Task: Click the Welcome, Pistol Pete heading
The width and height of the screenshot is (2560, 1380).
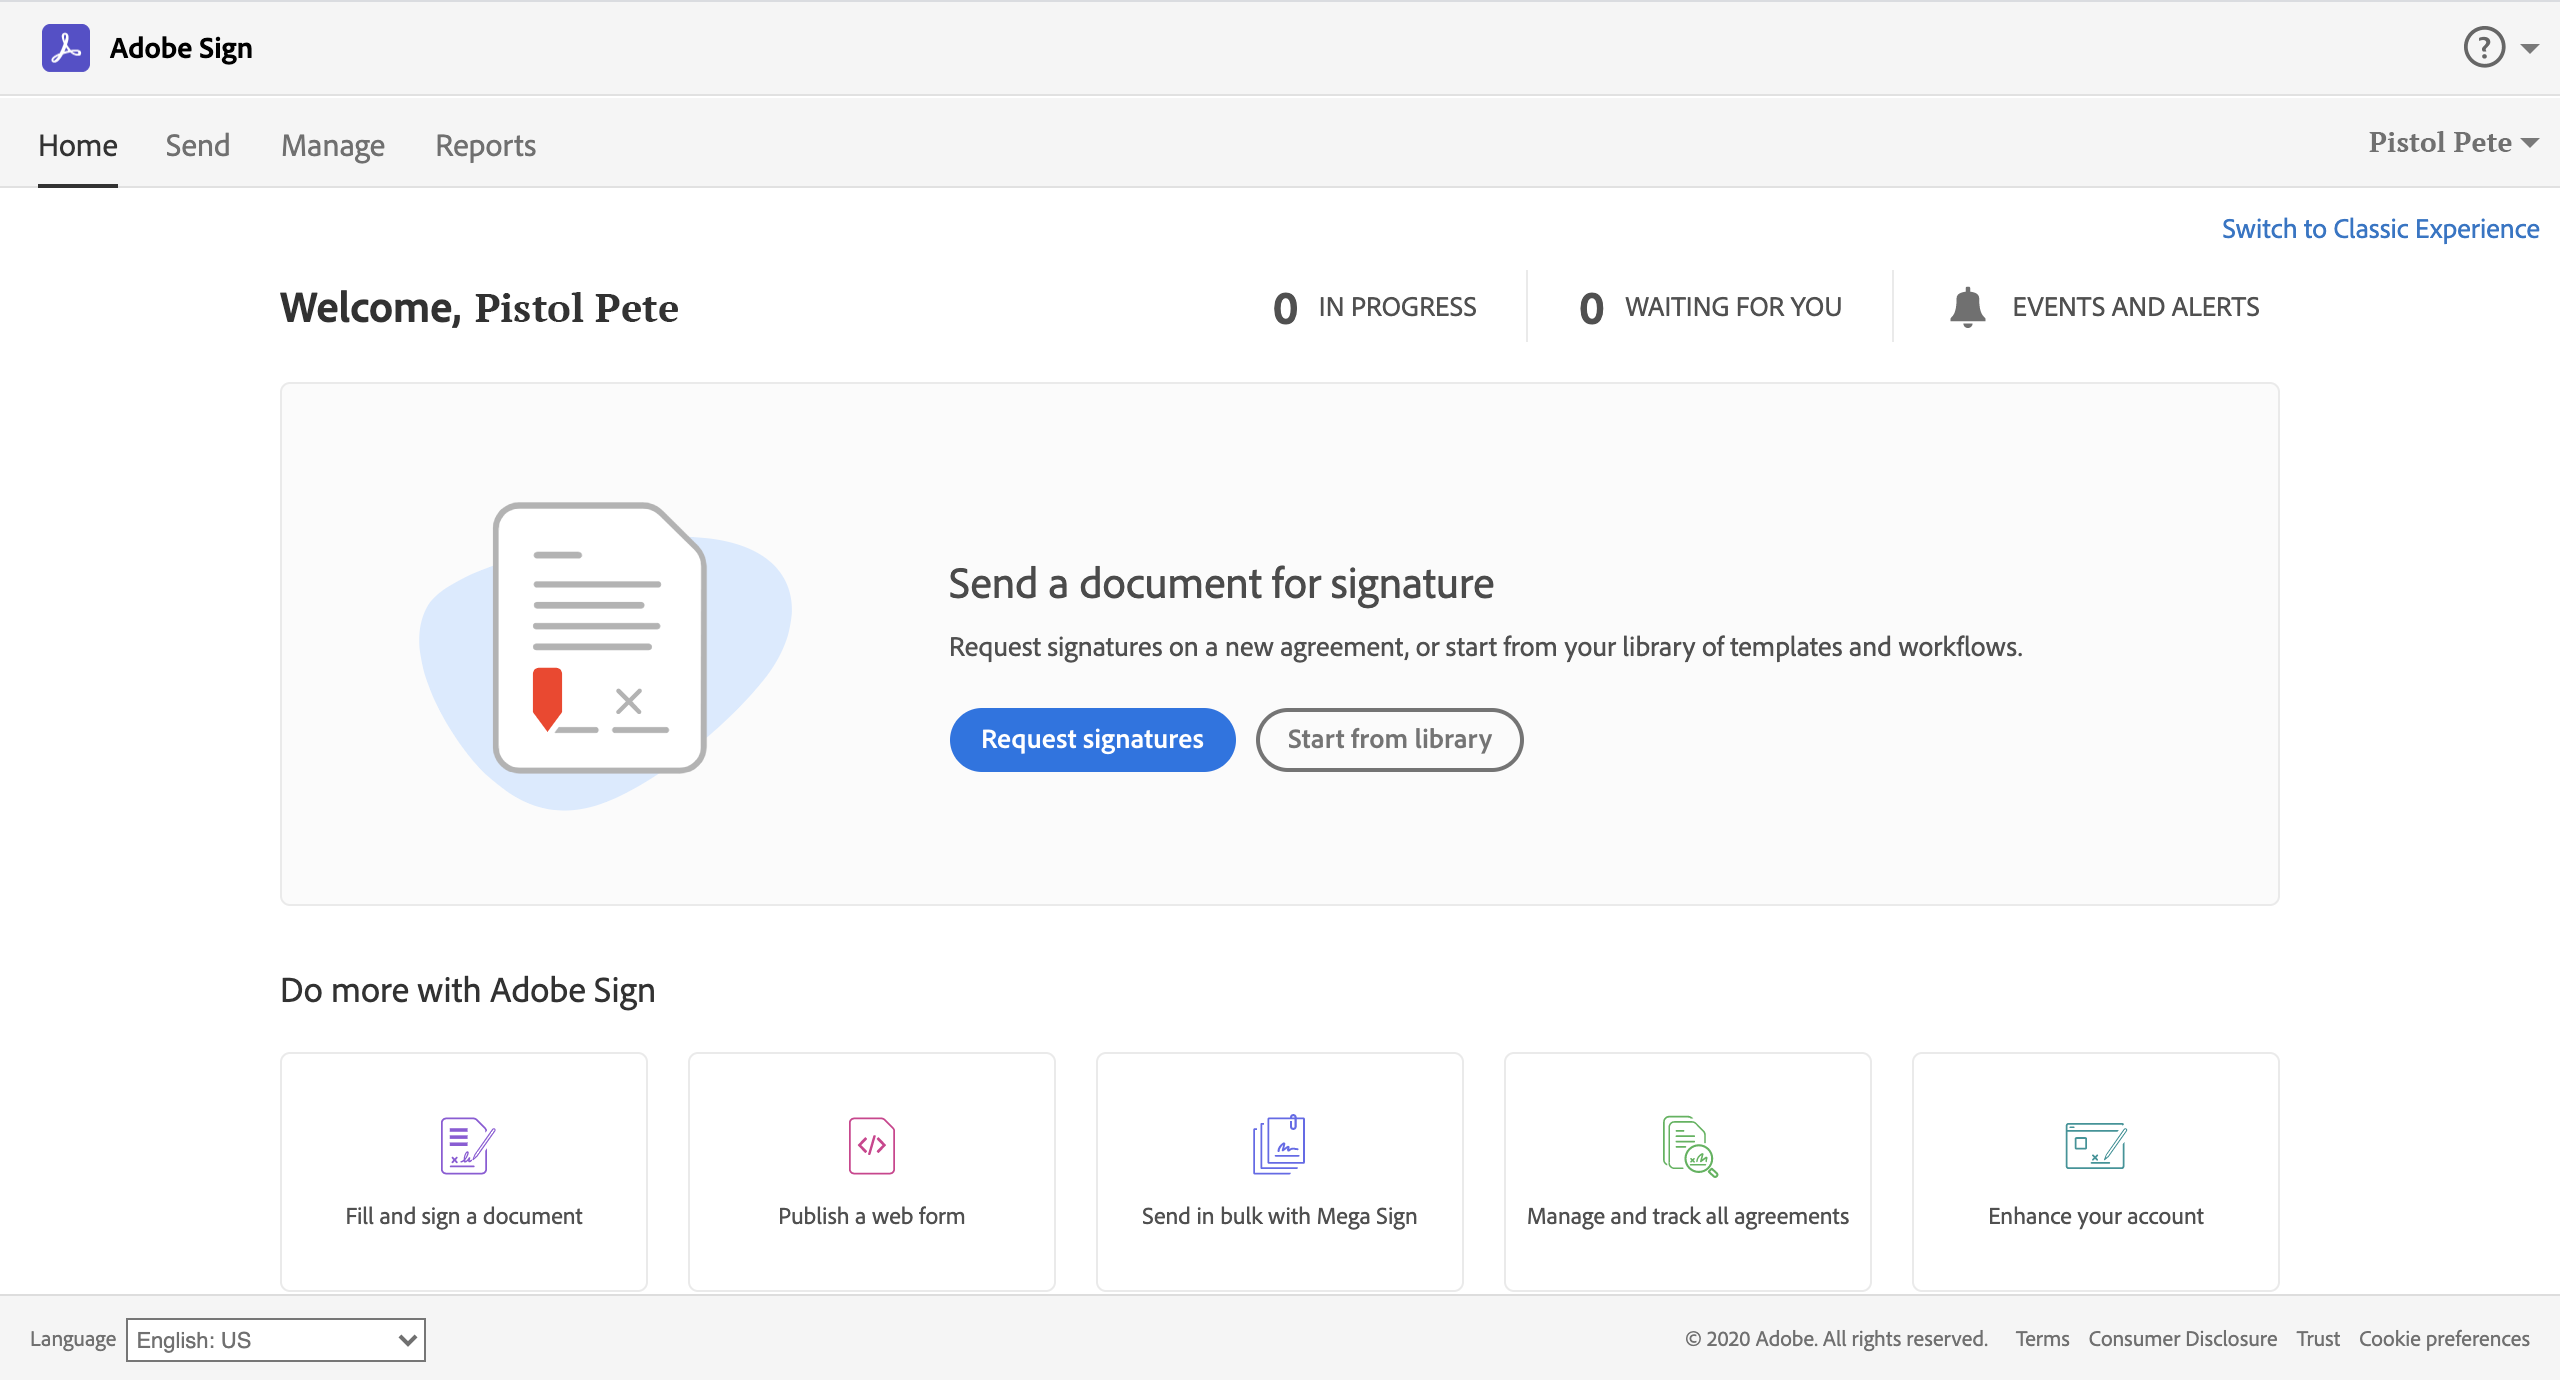Action: tap(479, 308)
